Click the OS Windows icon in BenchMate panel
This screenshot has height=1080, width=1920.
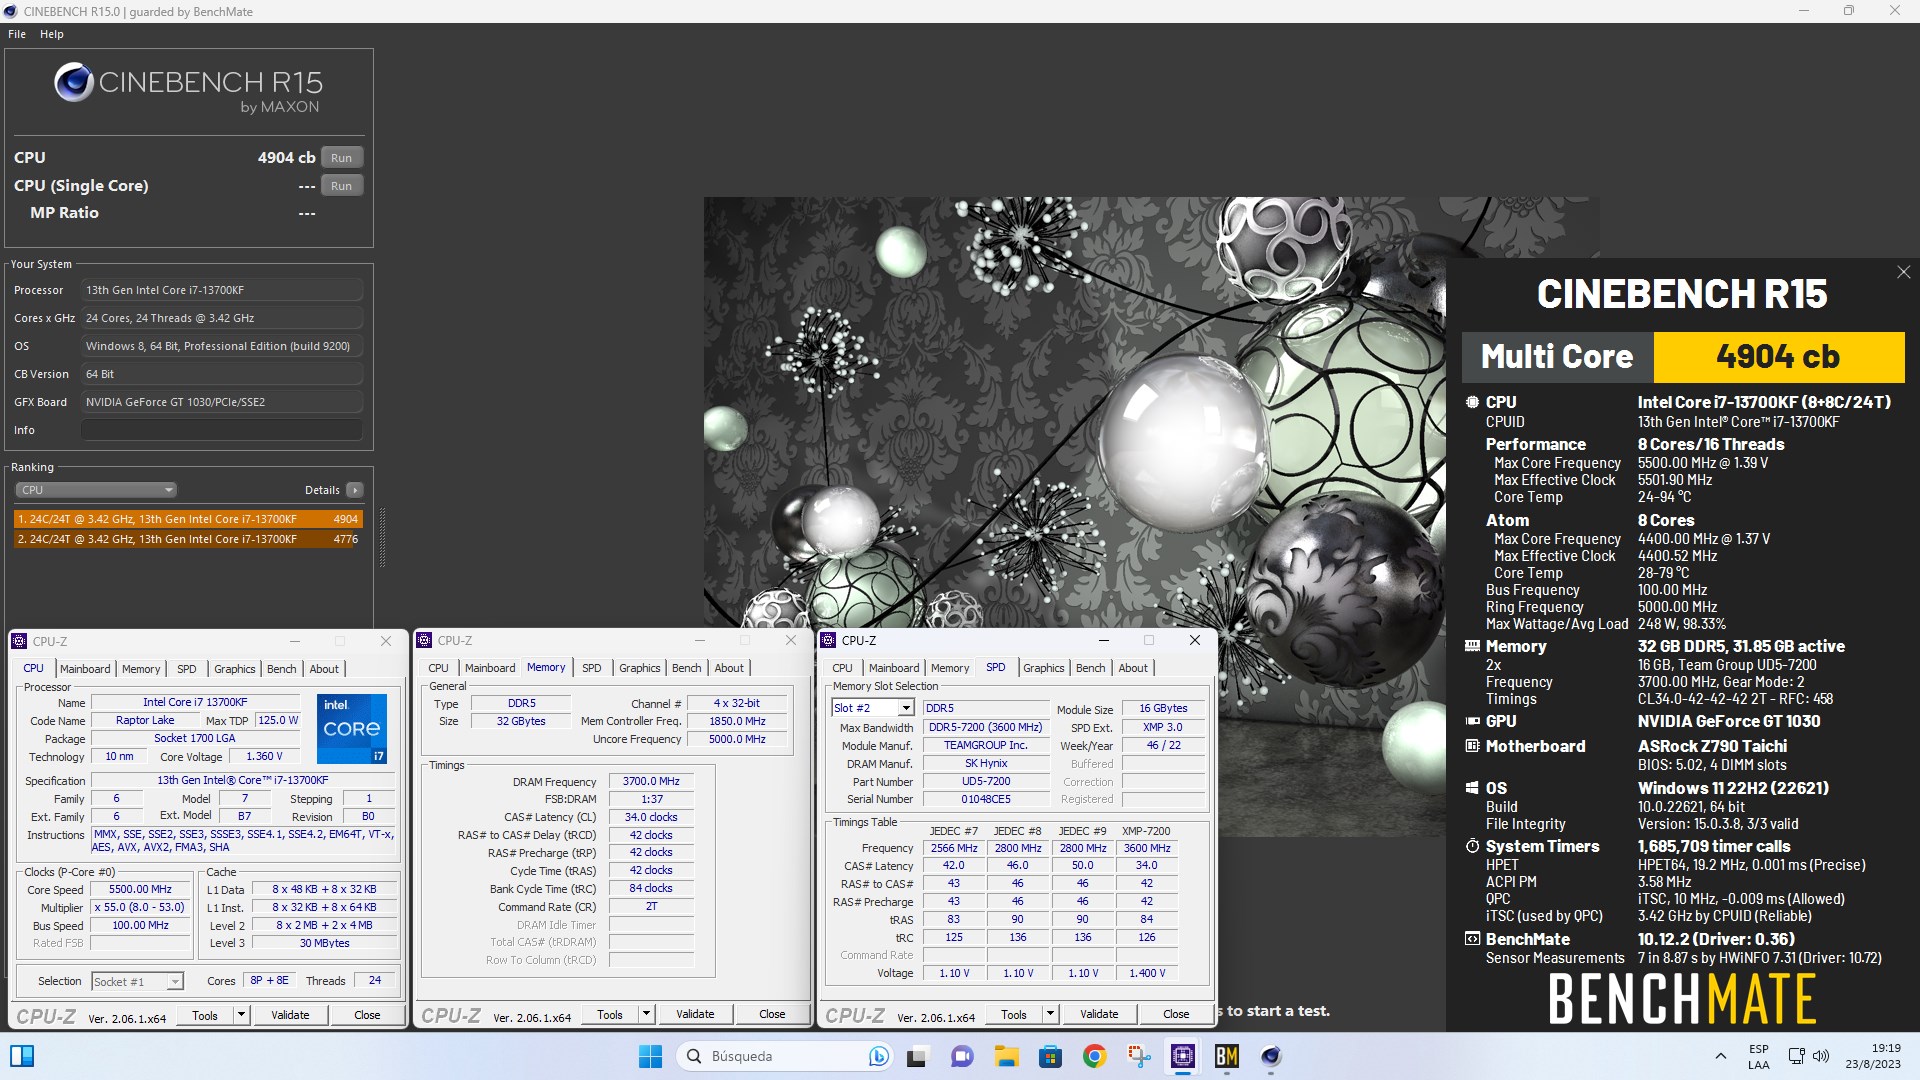1472,788
